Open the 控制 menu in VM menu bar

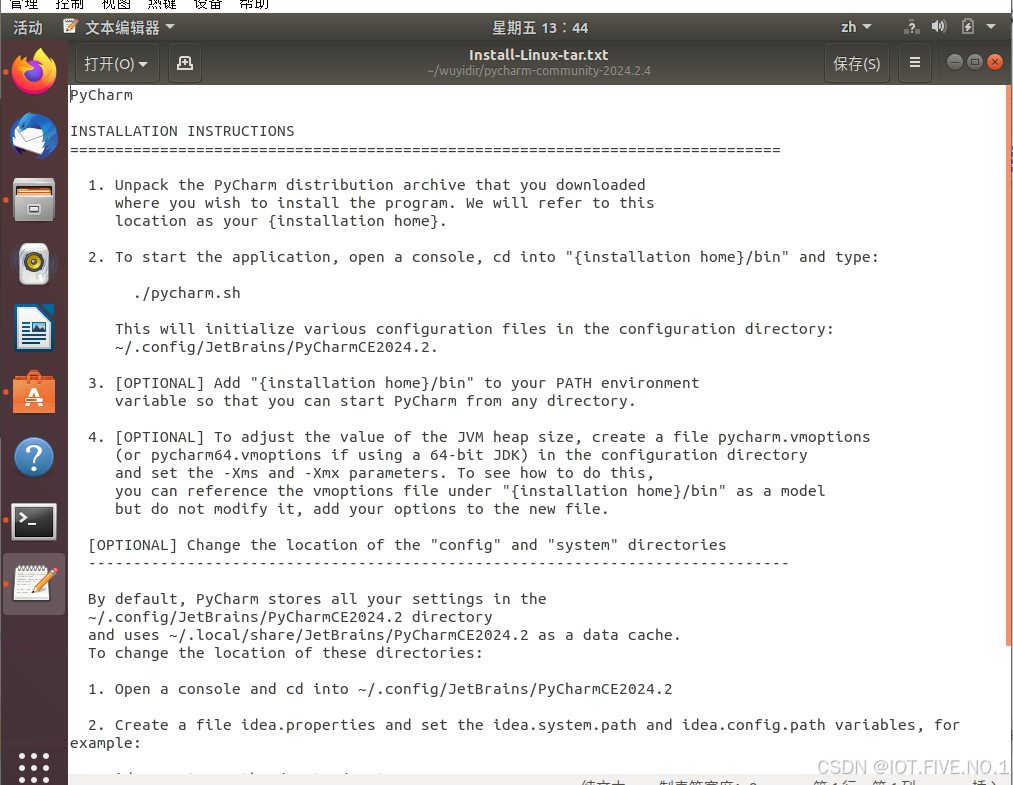coord(70,5)
